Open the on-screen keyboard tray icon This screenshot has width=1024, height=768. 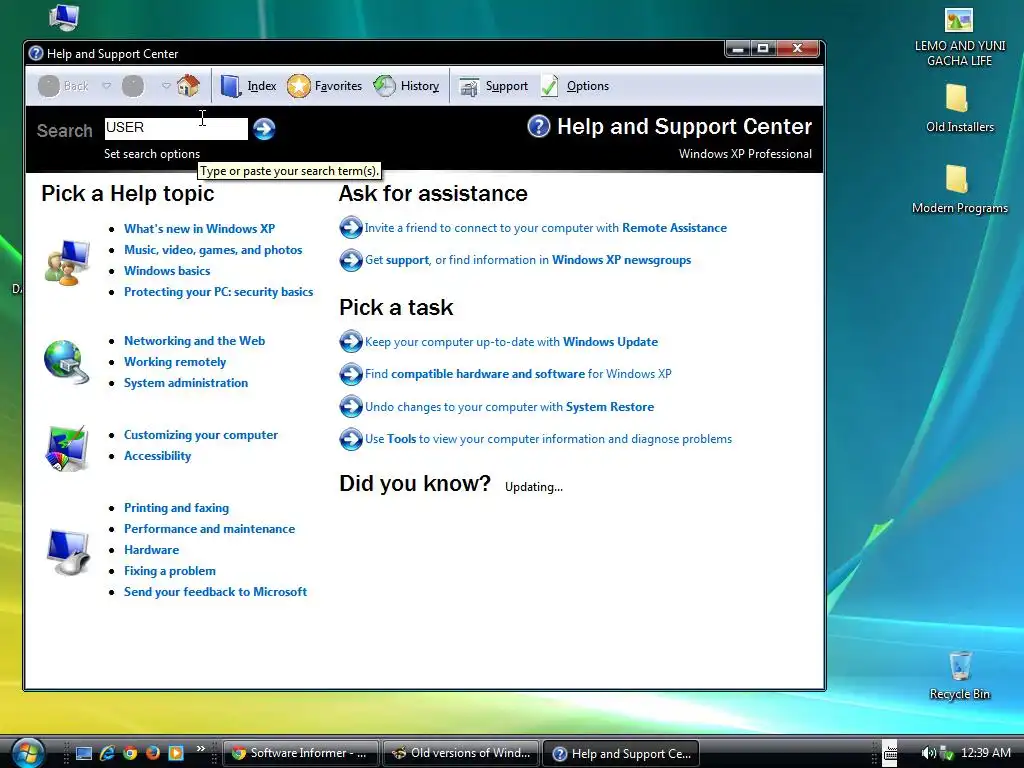click(890, 753)
